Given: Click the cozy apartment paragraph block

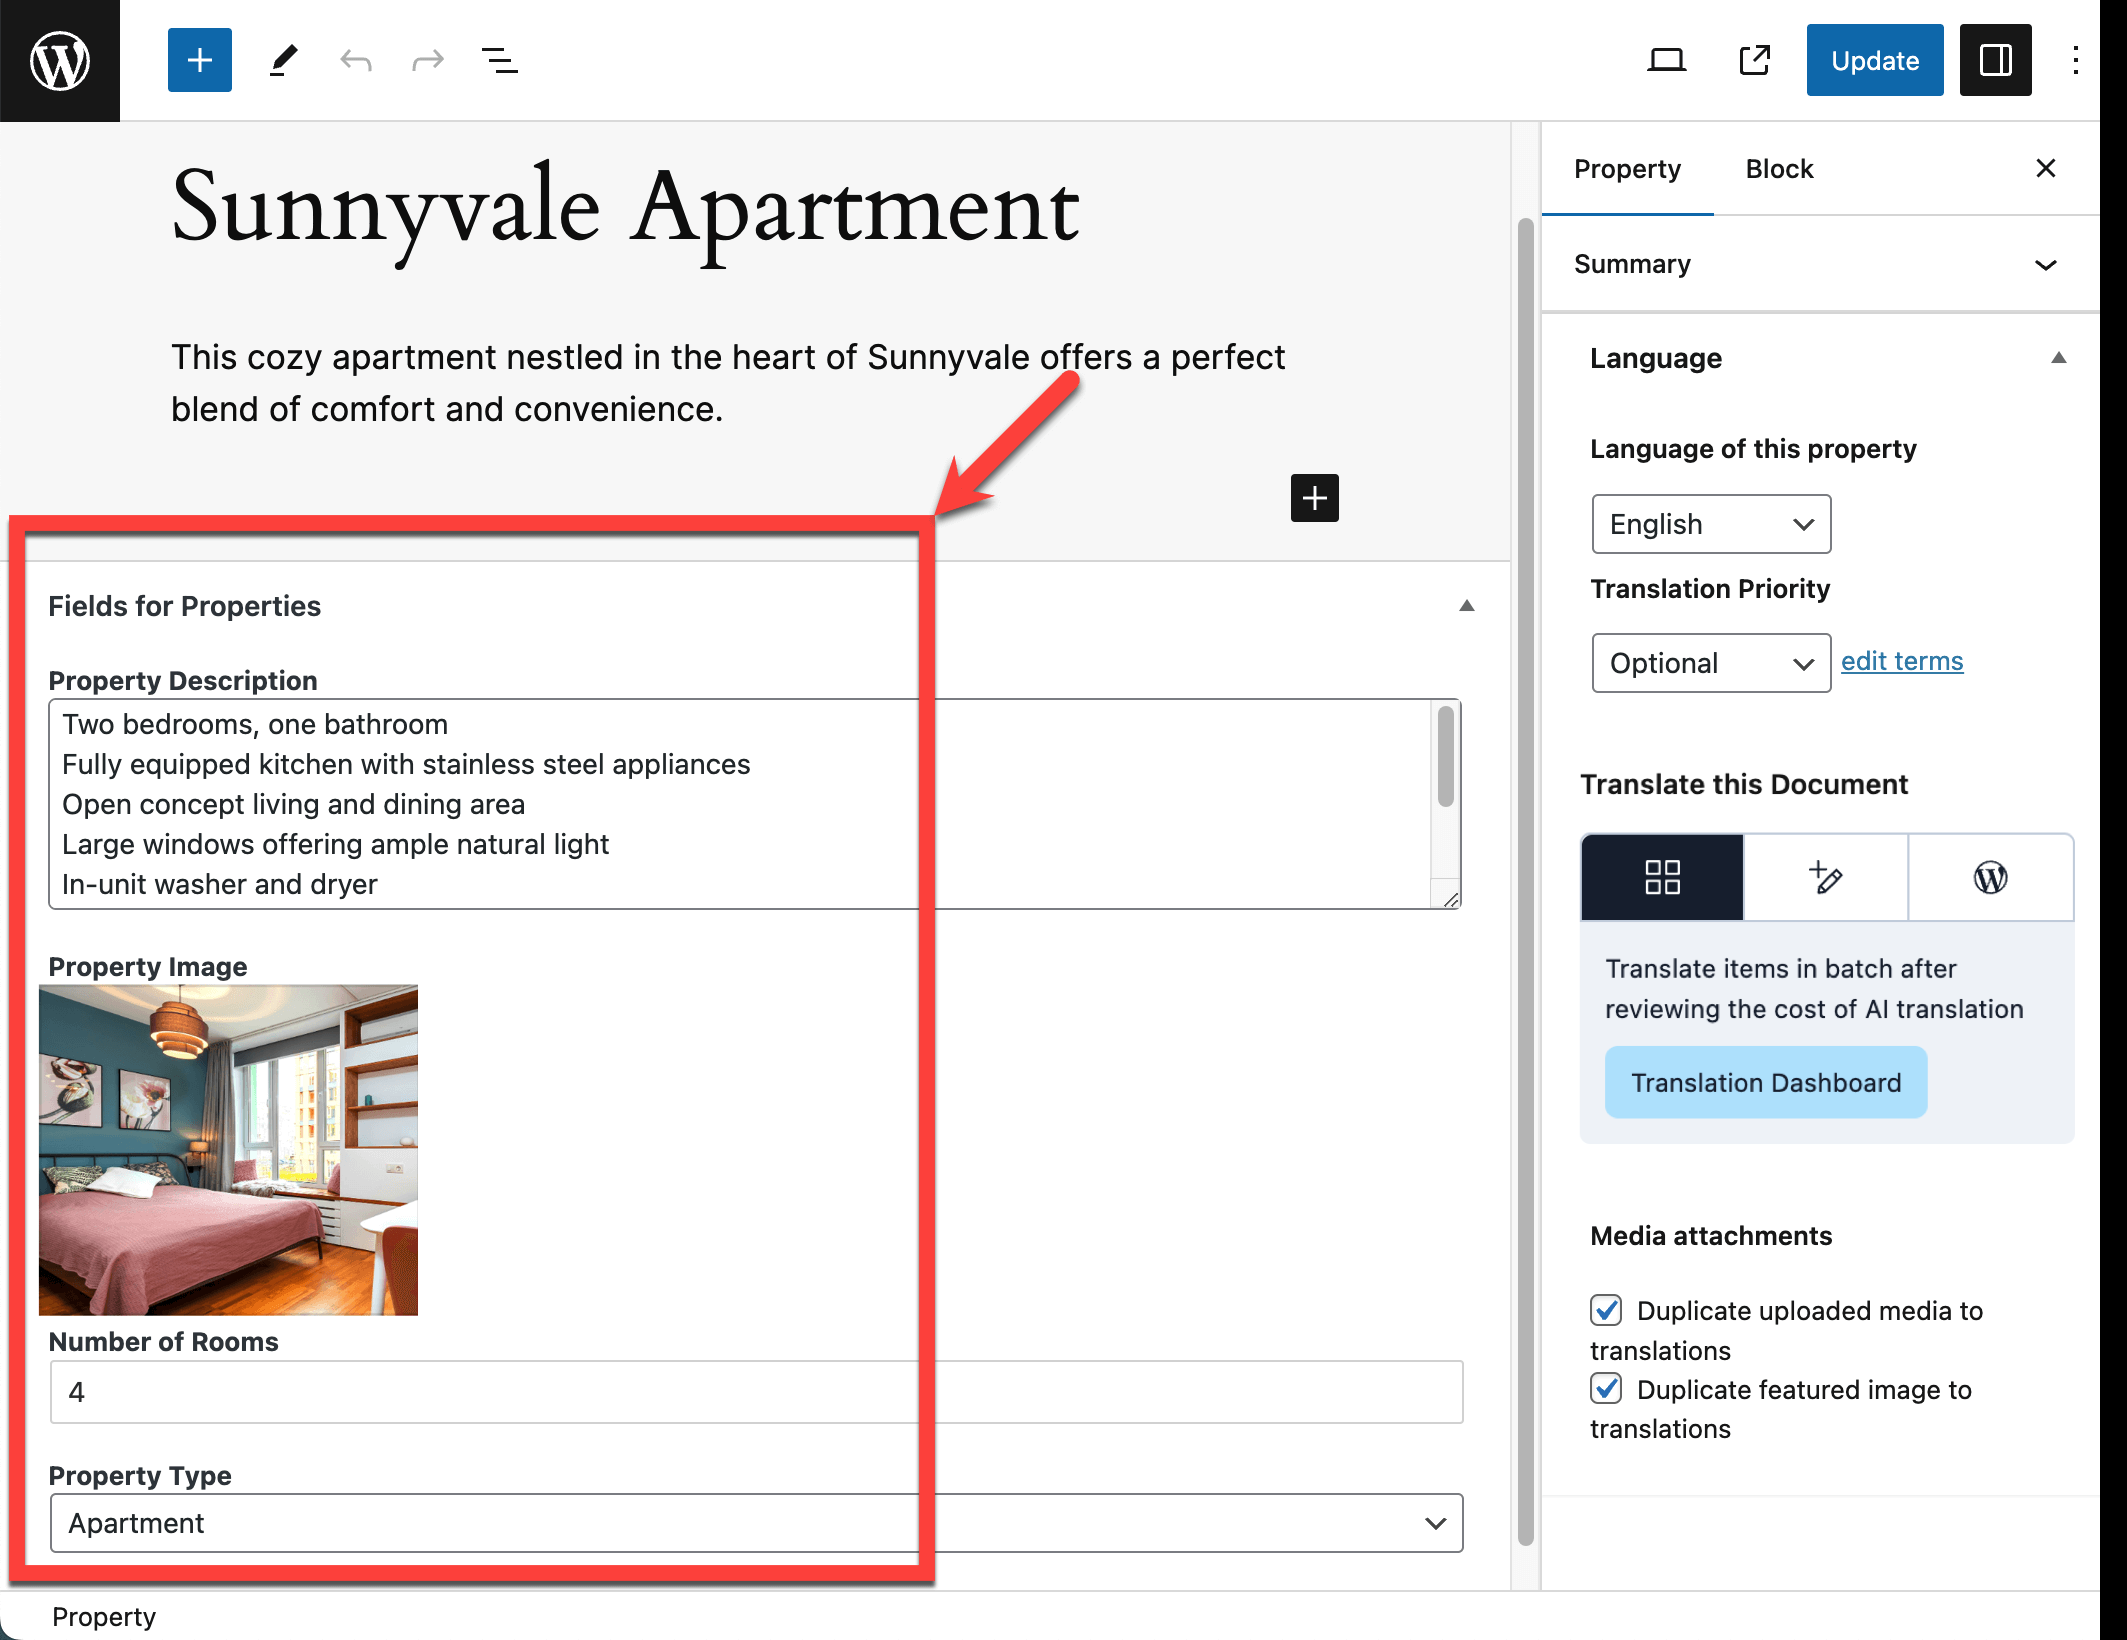Looking at the screenshot, I should pyautogui.click(x=727, y=383).
